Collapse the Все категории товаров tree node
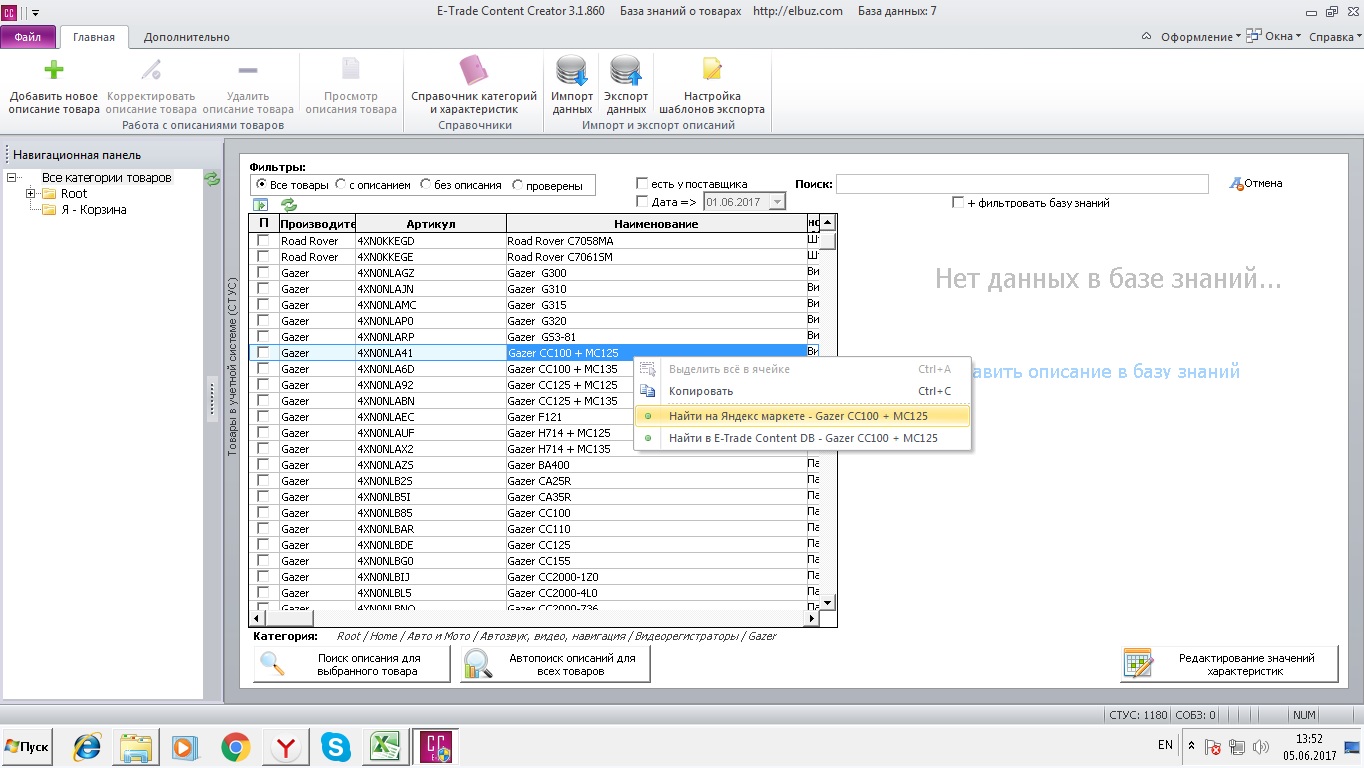 [12, 178]
